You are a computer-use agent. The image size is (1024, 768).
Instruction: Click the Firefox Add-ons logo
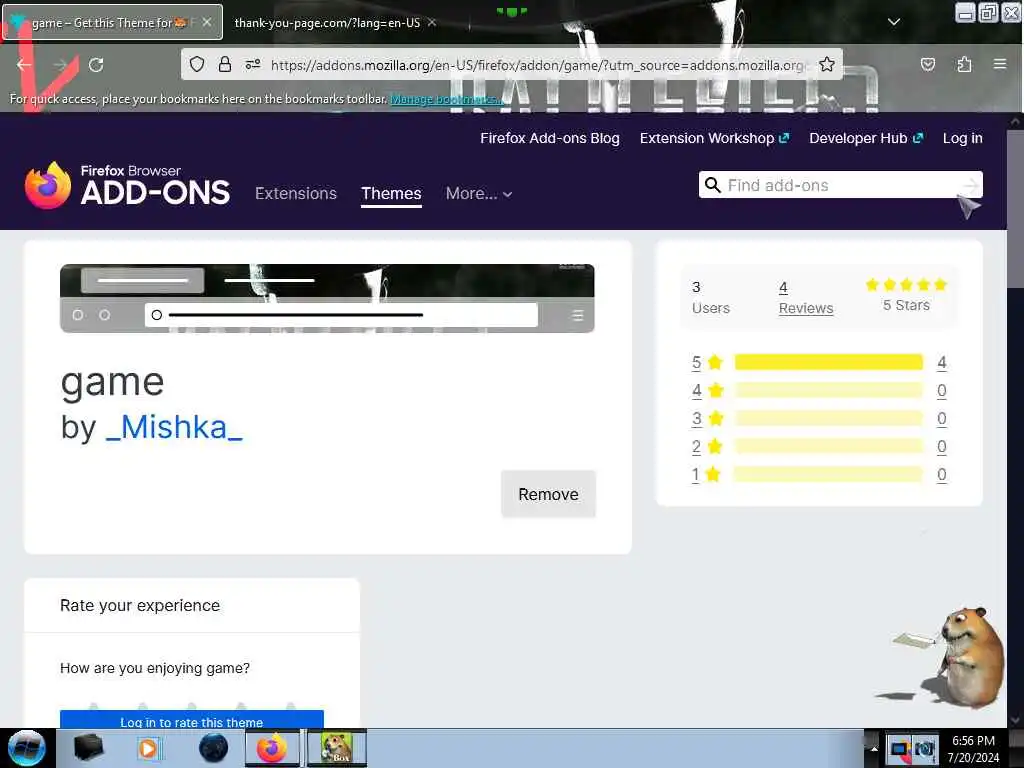click(127, 185)
